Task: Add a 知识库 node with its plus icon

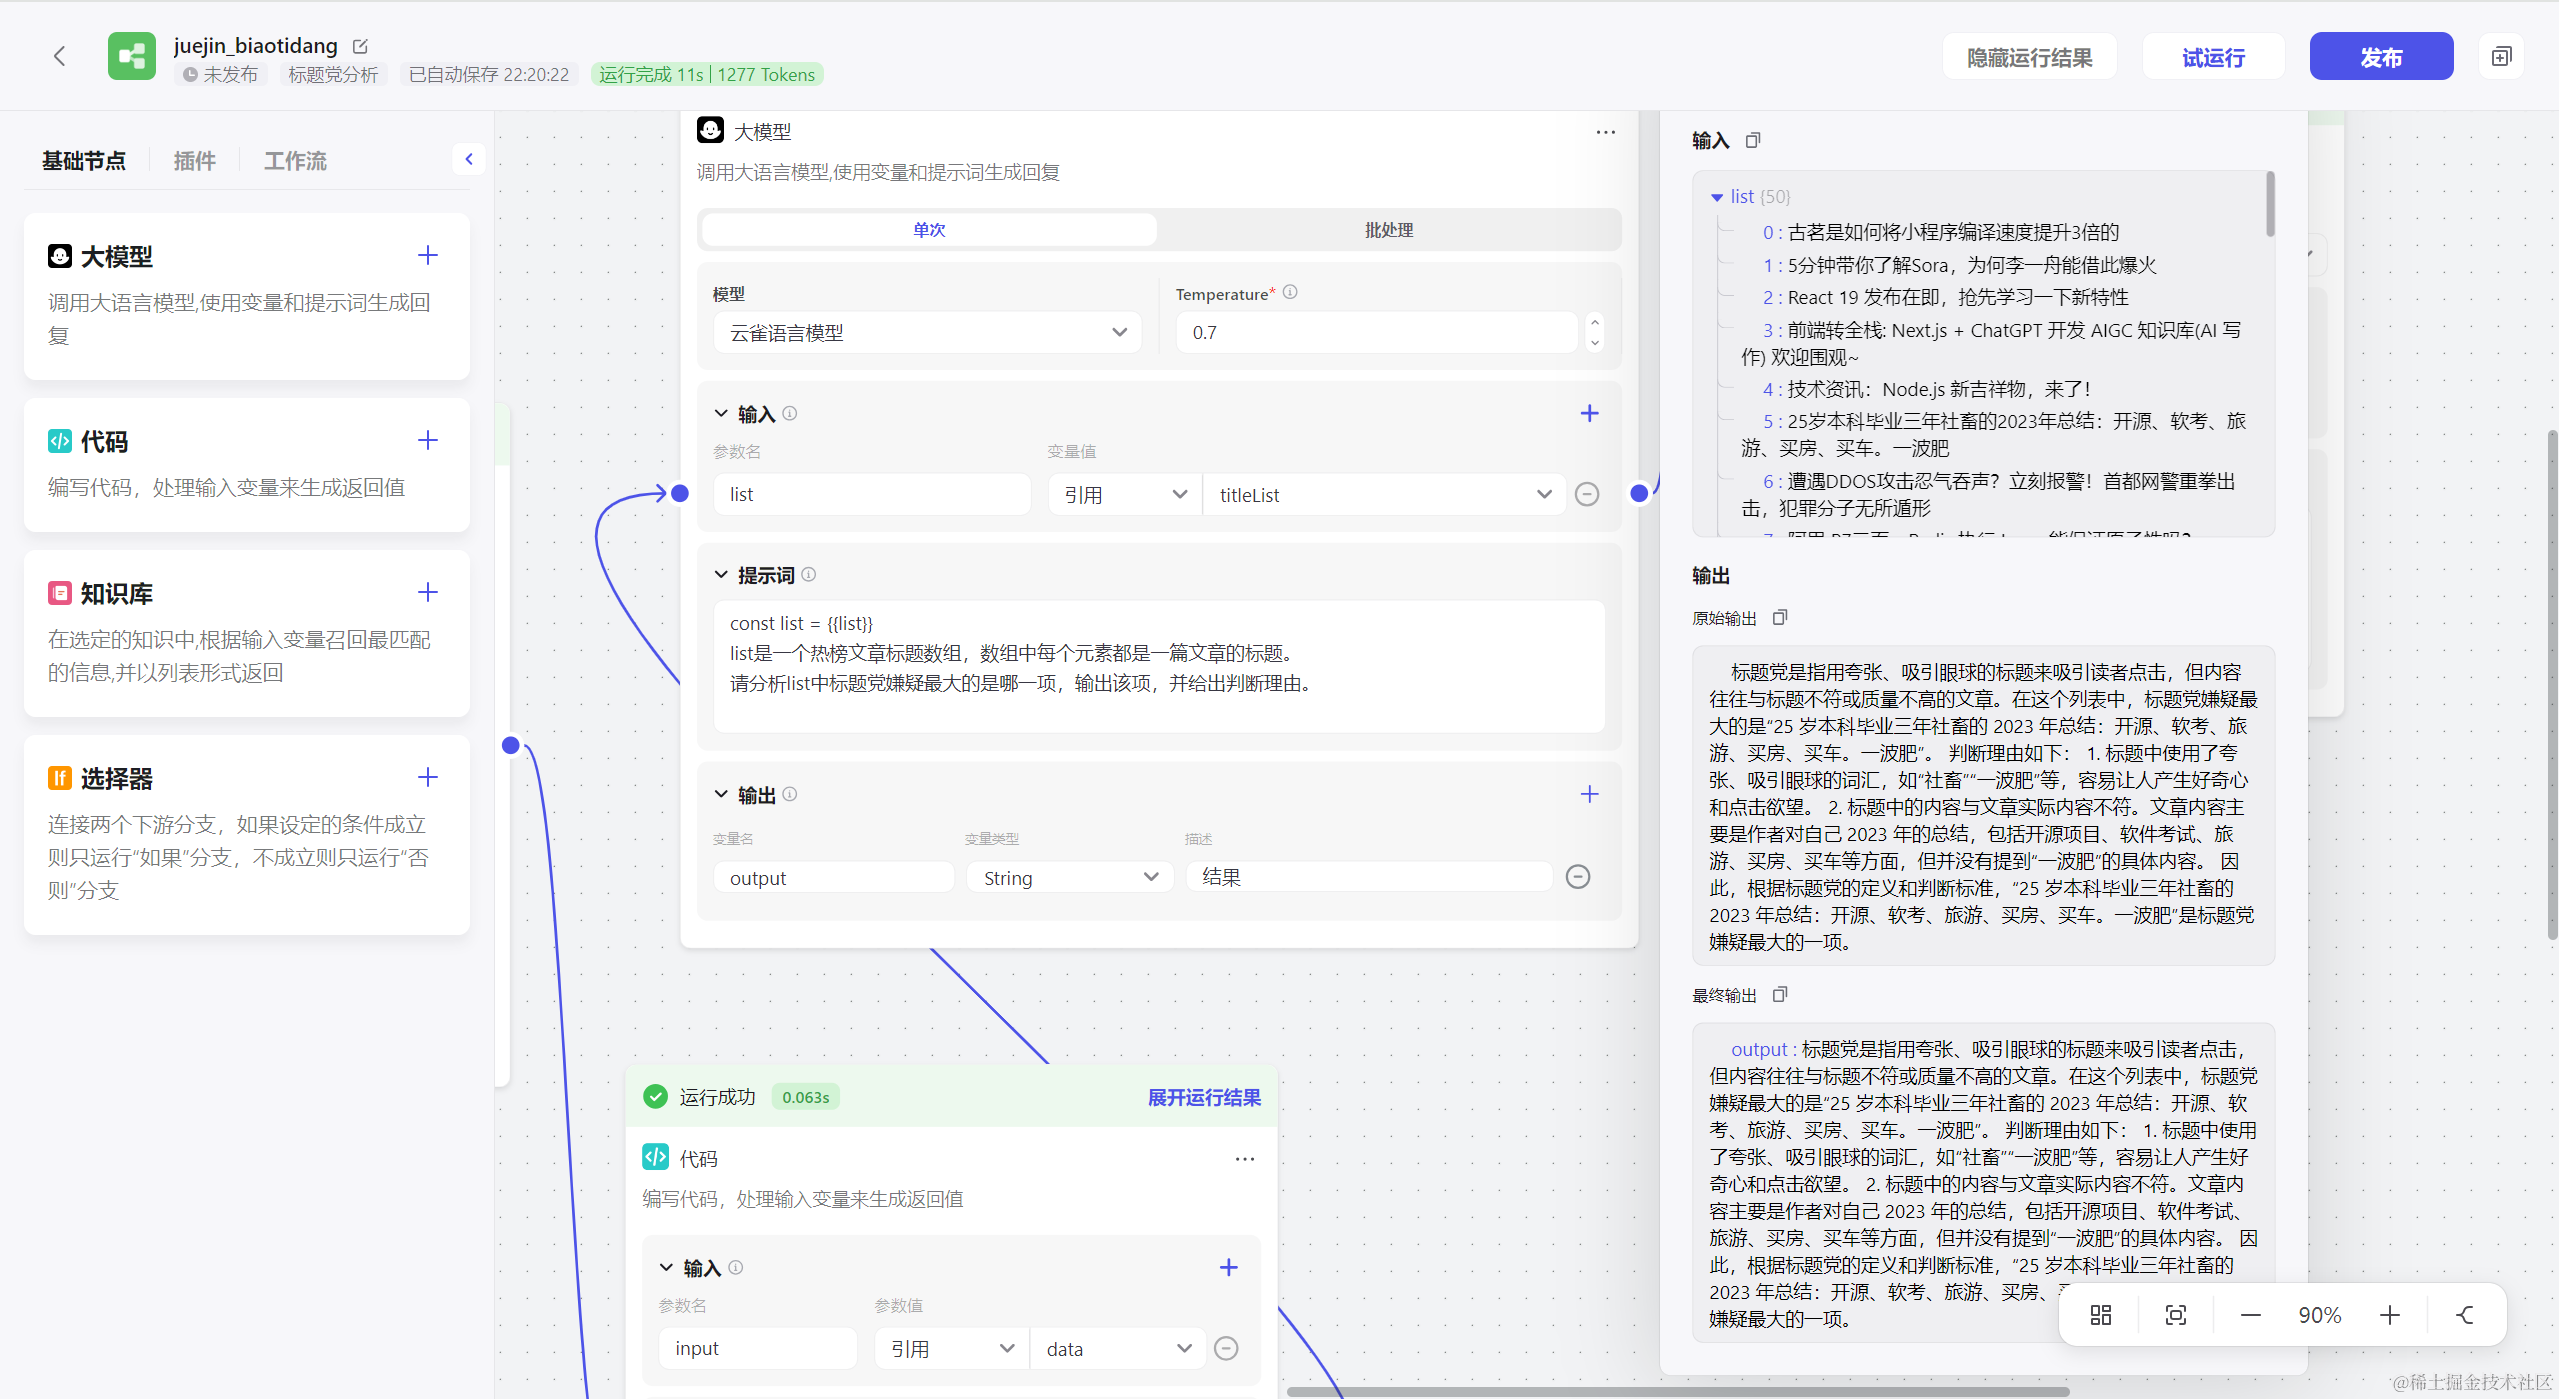Action: click(428, 593)
